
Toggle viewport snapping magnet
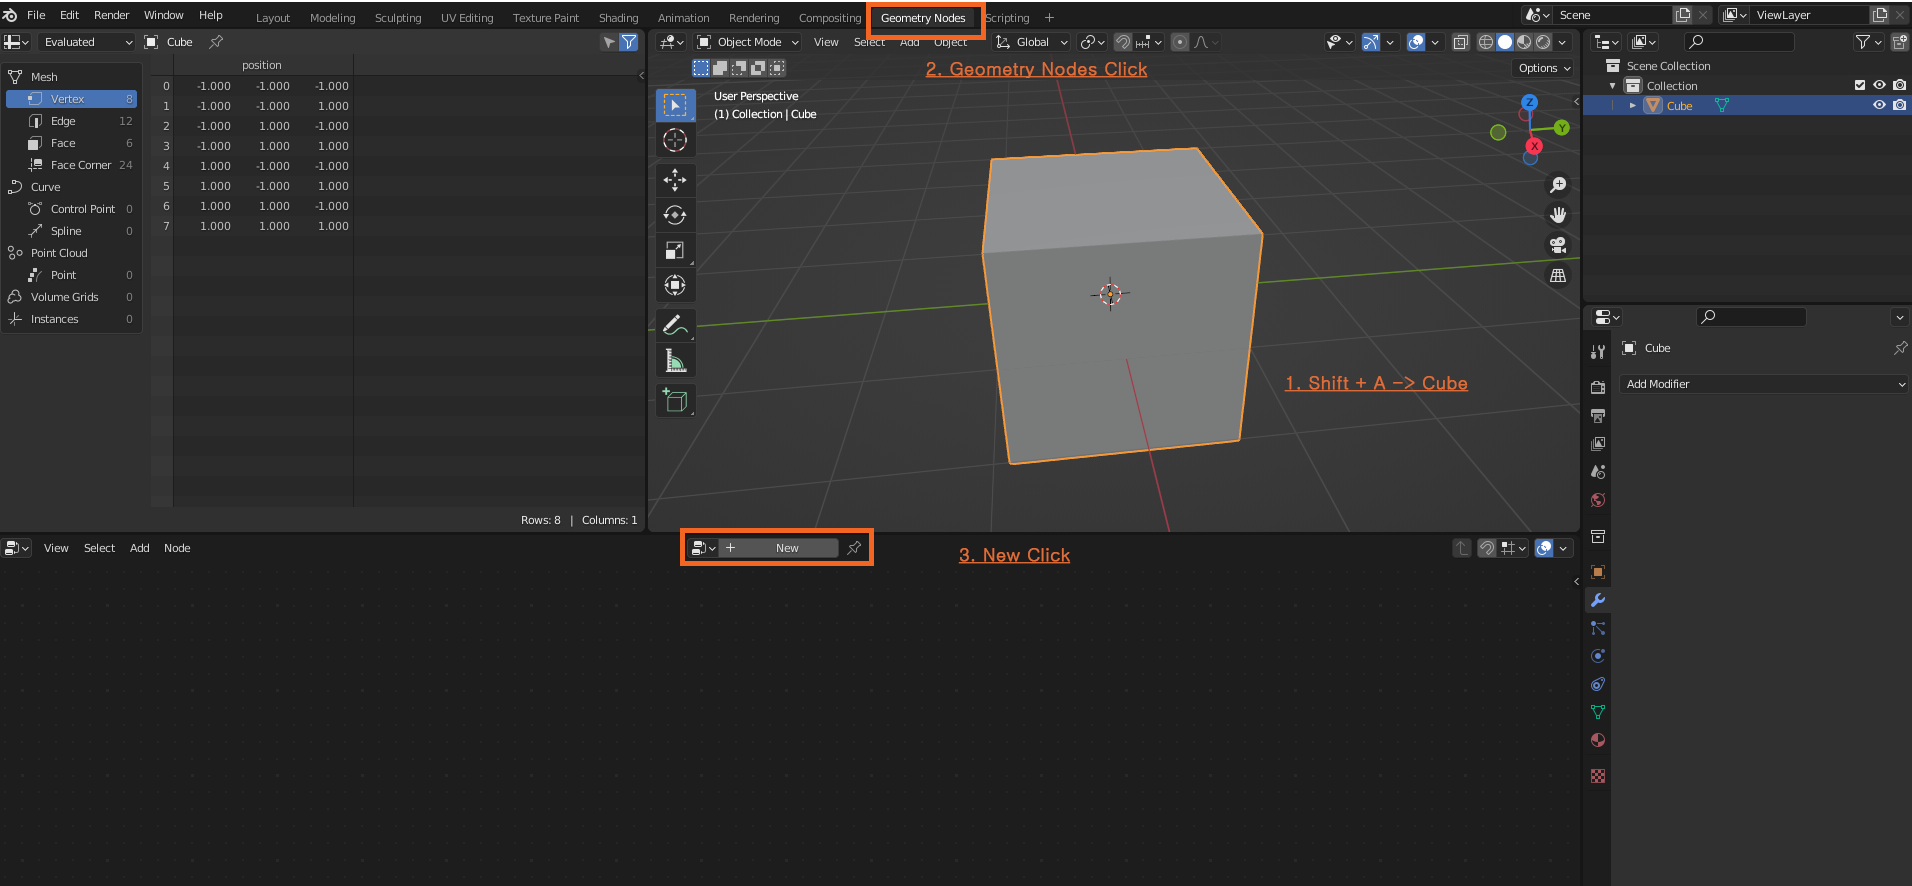tap(1123, 42)
